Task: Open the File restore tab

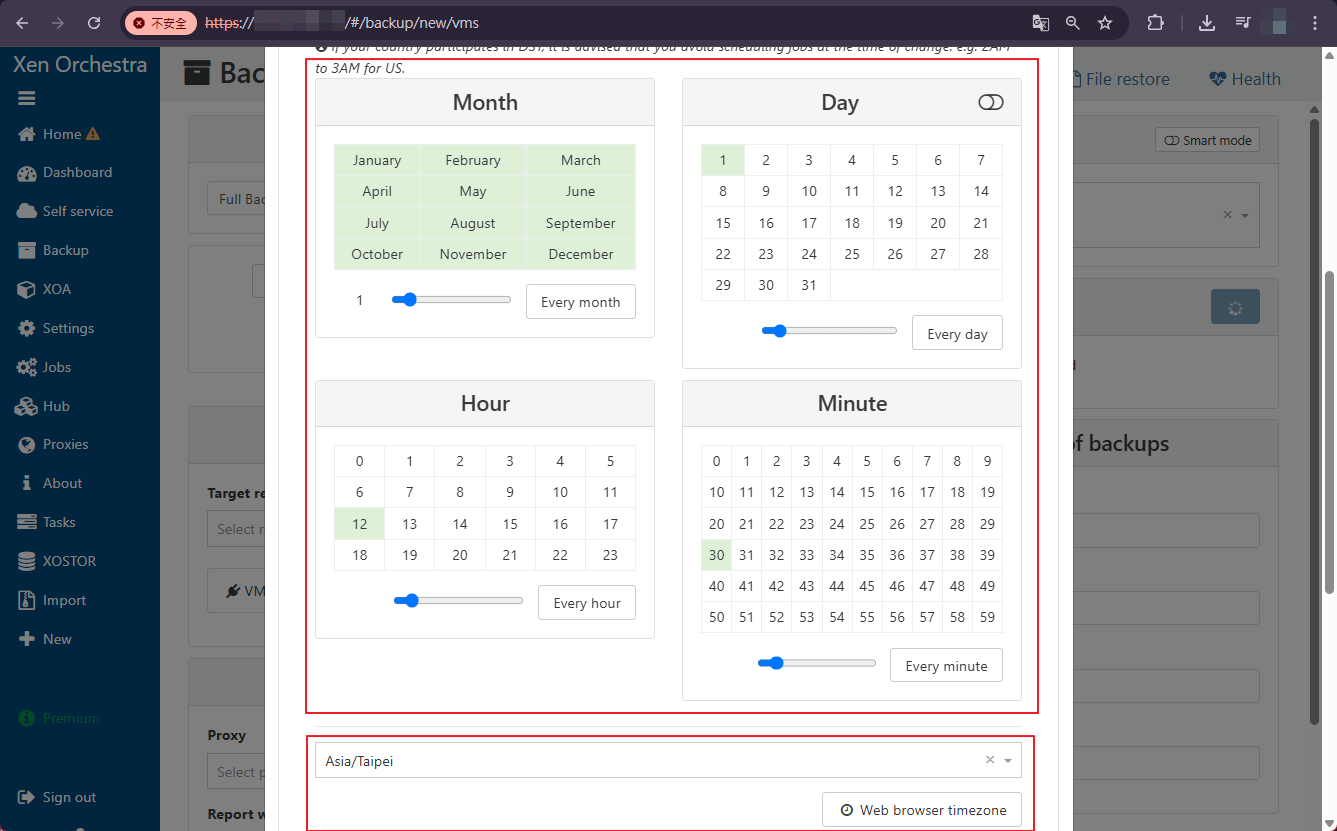Action: point(1122,79)
